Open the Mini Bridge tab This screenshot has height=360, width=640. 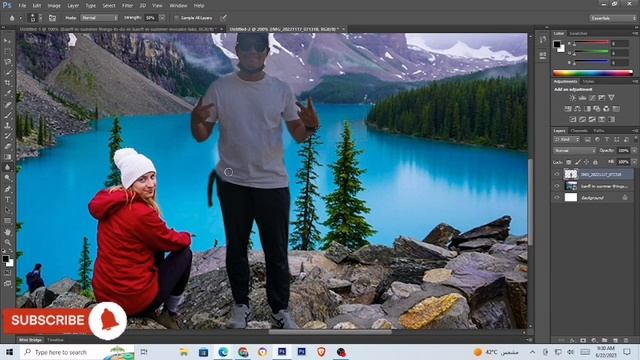pyautogui.click(x=30, y=340)
